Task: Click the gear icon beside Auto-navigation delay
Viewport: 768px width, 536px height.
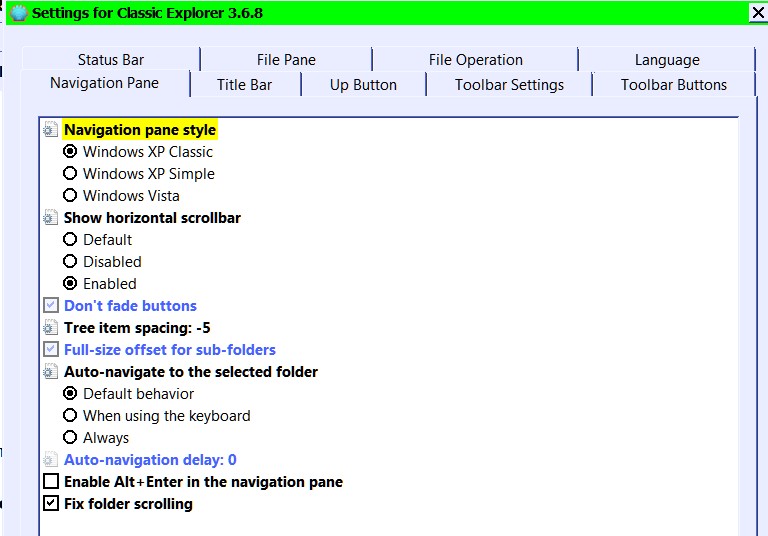Action: point(50,460)
